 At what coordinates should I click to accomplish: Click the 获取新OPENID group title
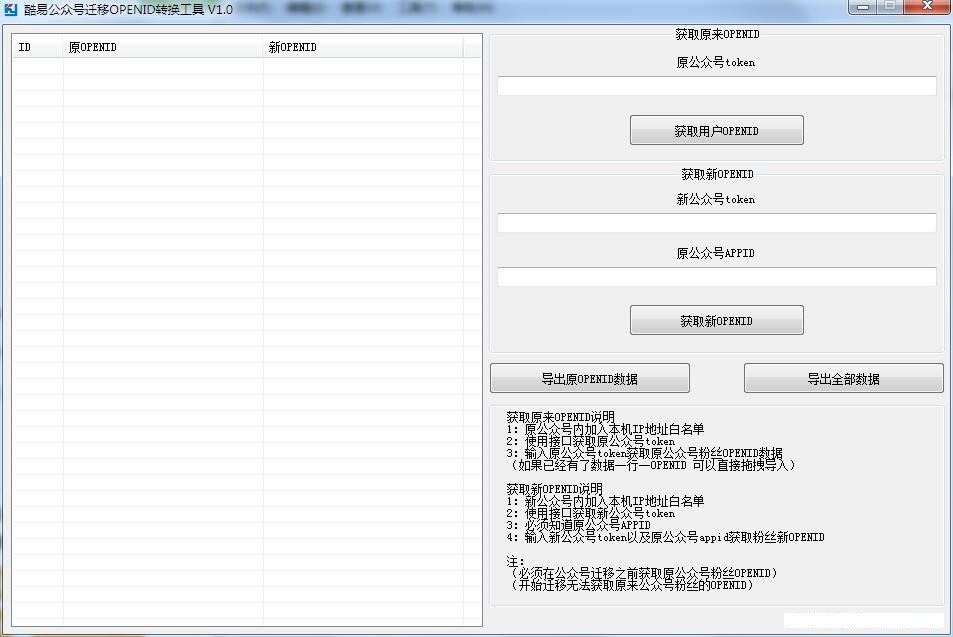click(717, 174)
